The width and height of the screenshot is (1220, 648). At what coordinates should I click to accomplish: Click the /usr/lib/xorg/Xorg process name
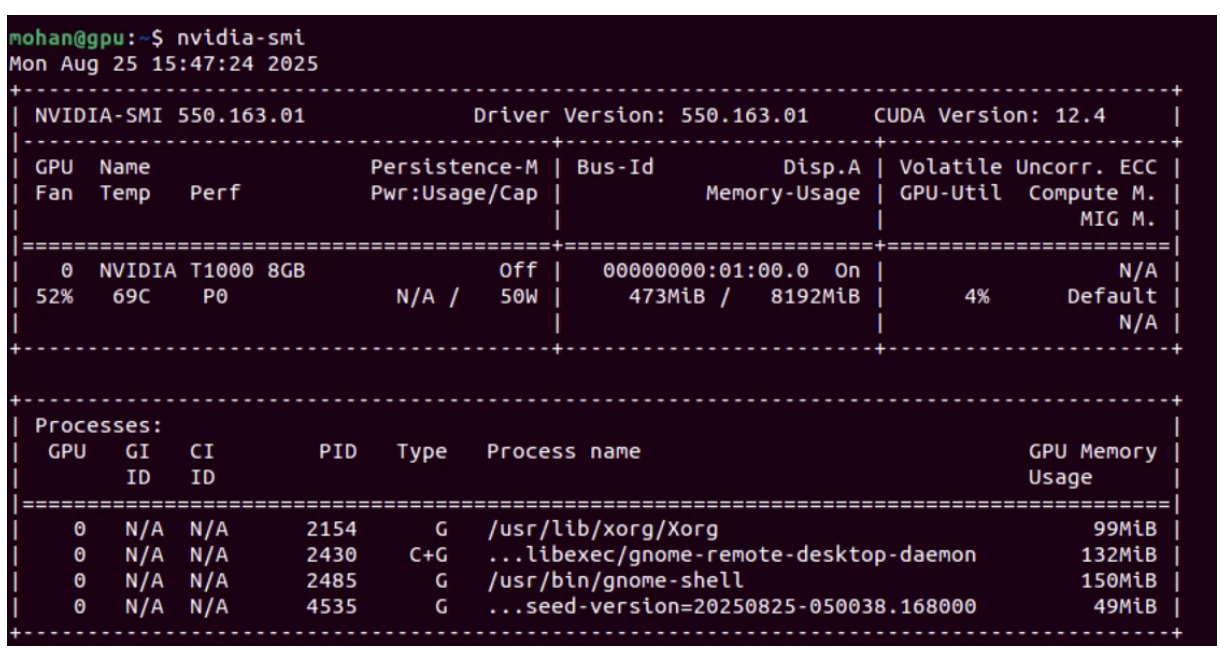[602, 528]
